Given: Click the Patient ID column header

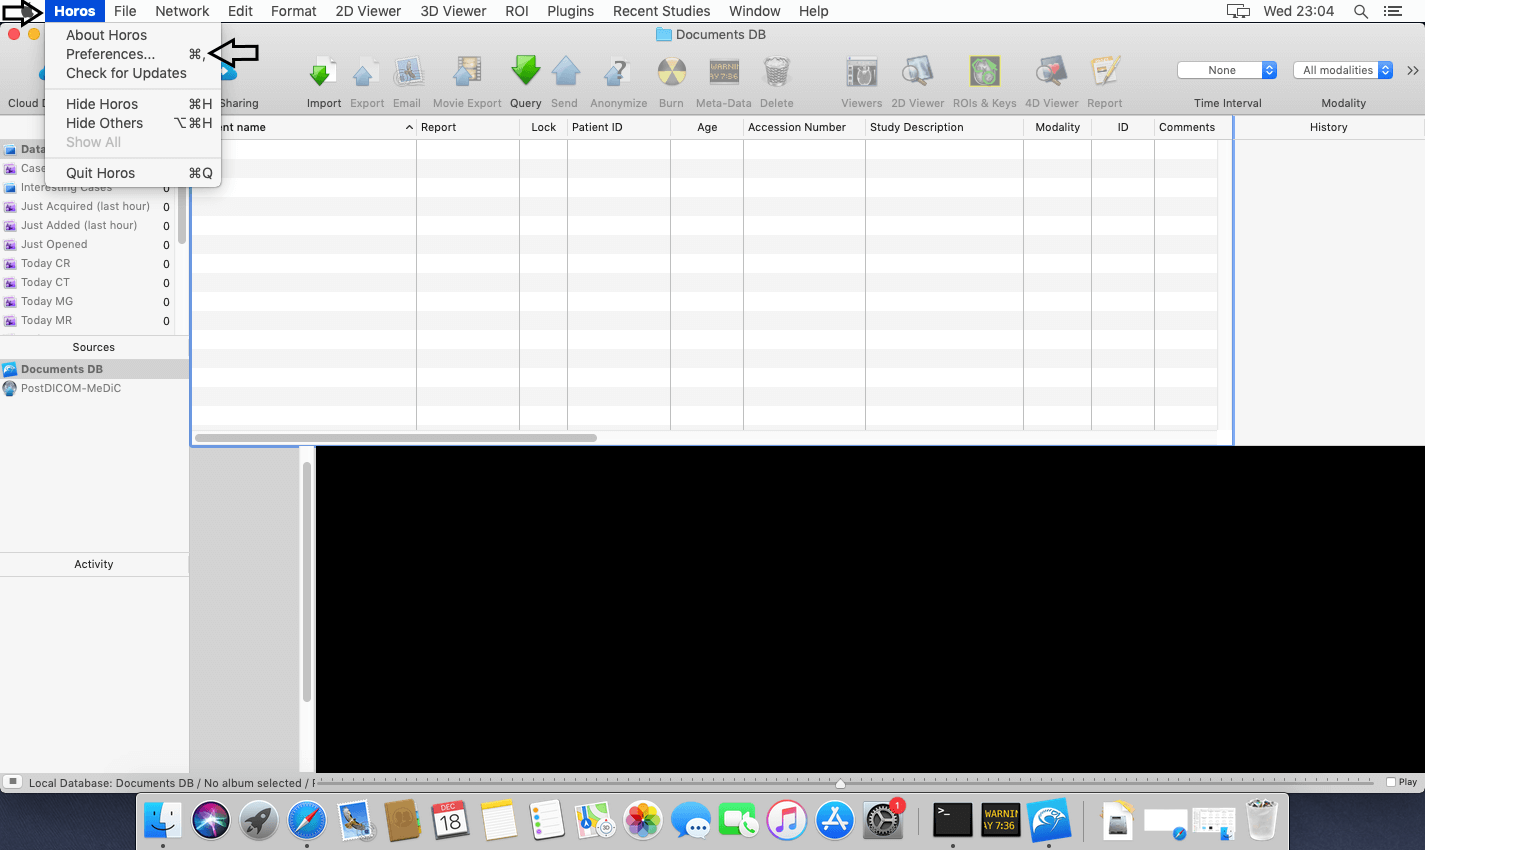Looking at the screenshot, I should (x=619, y=127).
